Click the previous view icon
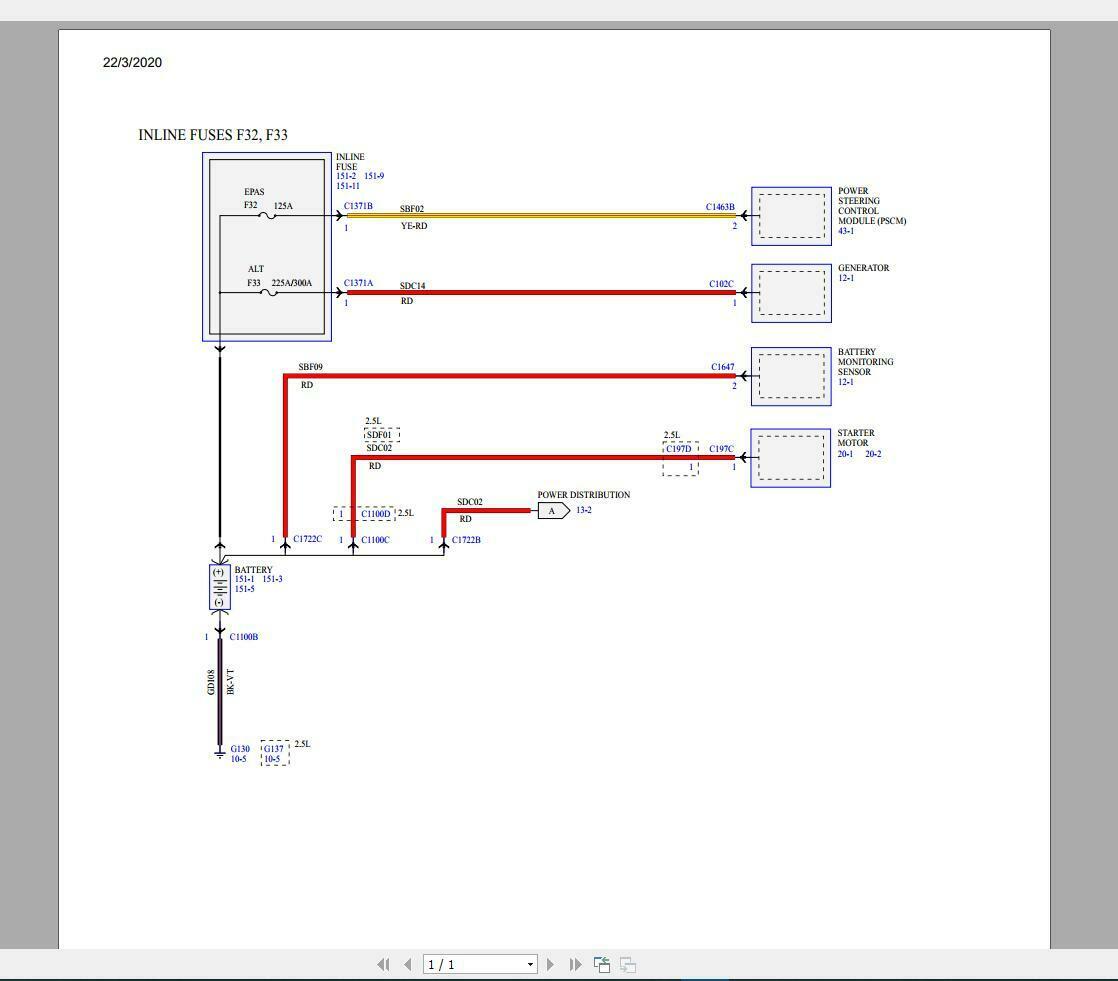 tap(602, 964)
